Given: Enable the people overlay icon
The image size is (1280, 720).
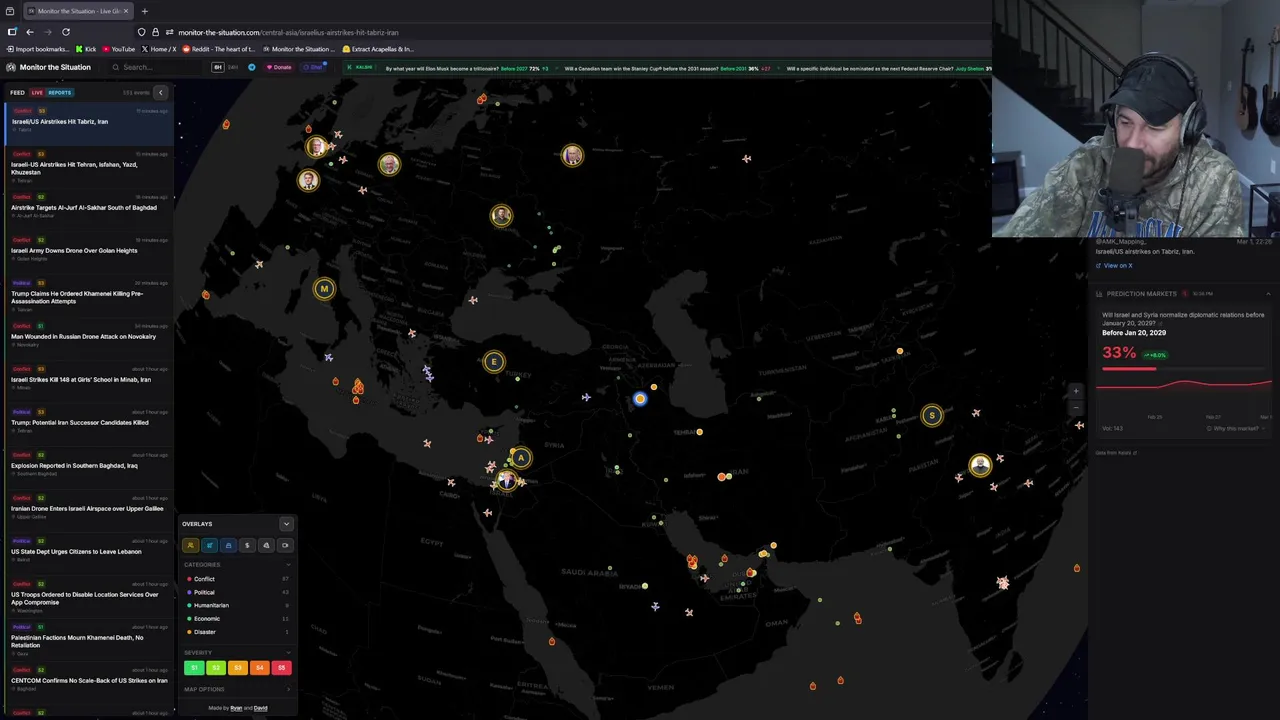Looking at the screenshot, I should (190, 545).
